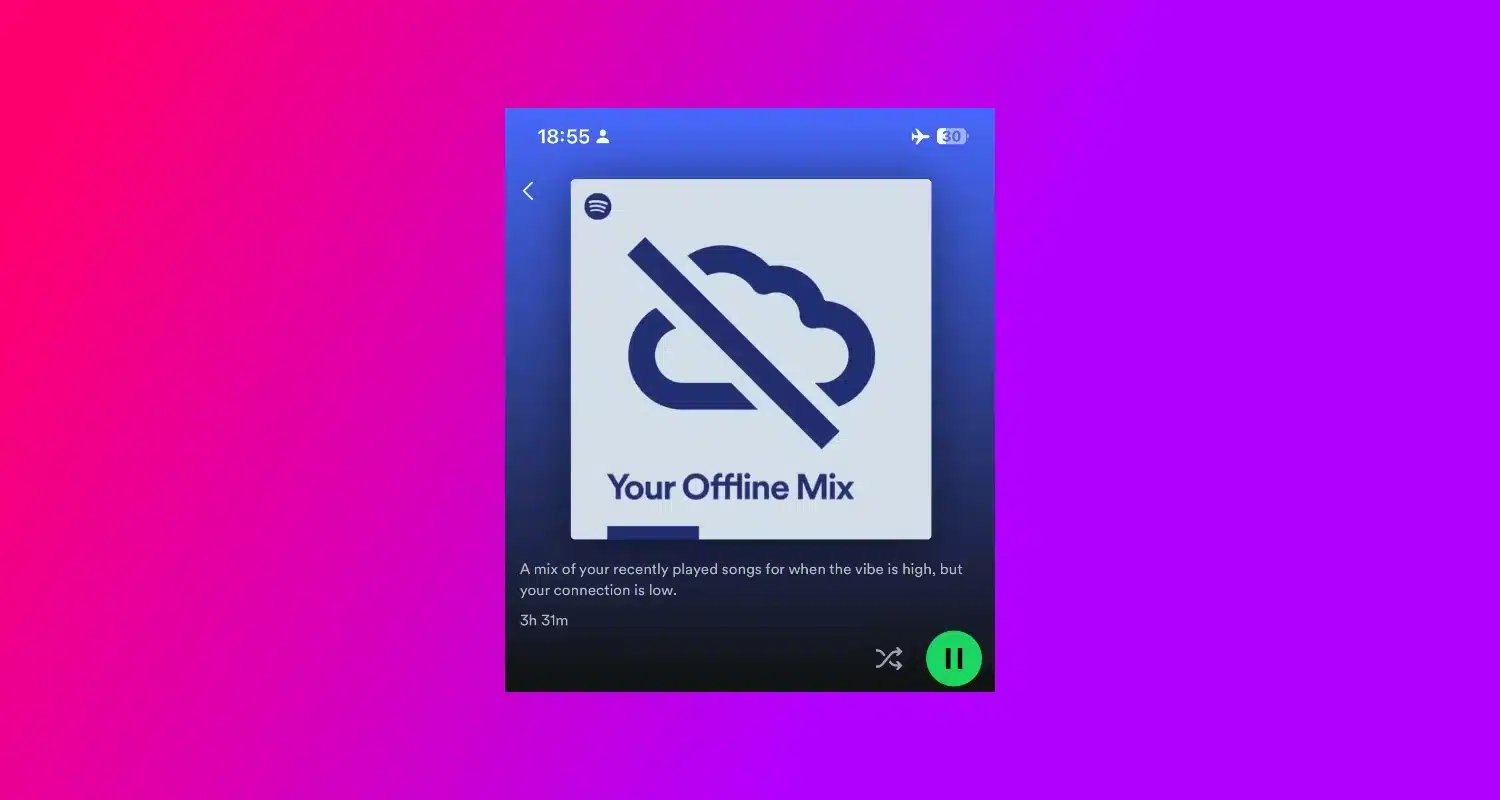Tap the Your Offline Mix cover artwork

(750, 357)
